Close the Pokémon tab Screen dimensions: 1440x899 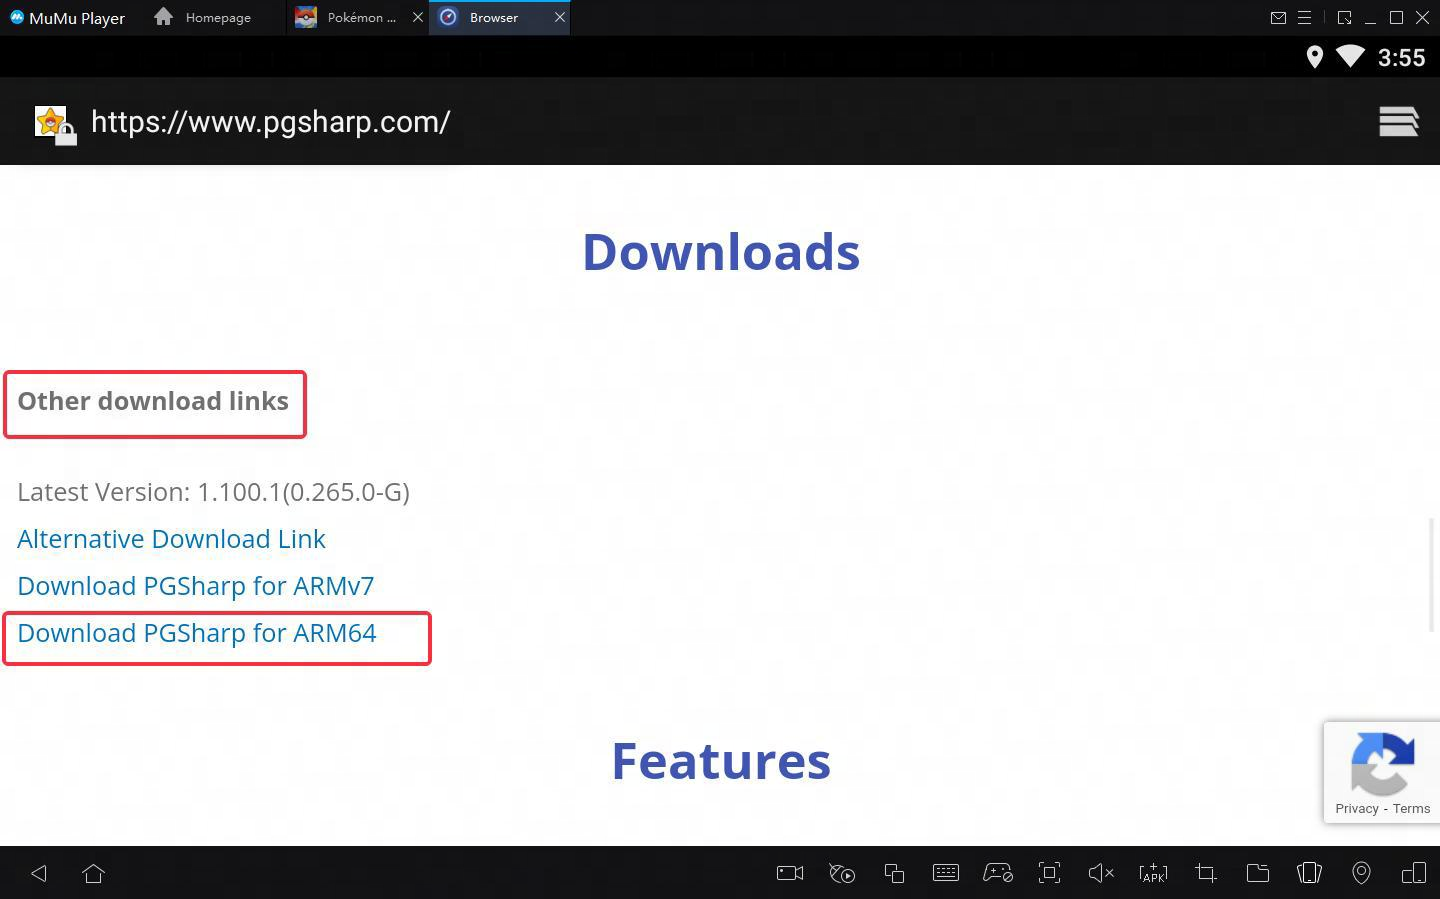(x=418, y=17)
